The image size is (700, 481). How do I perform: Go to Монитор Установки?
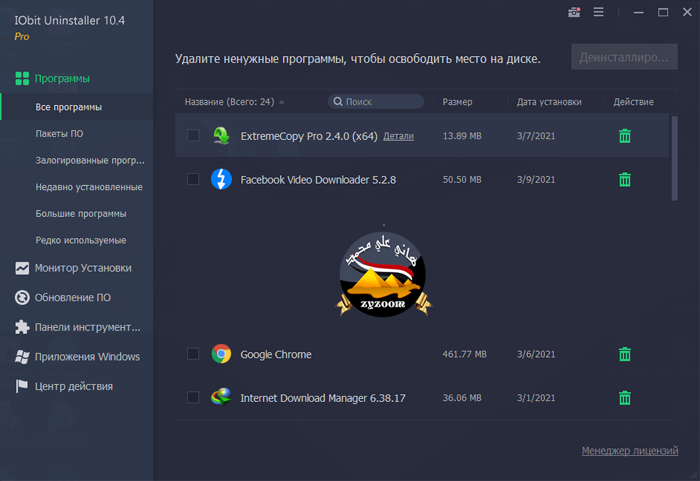83,268
